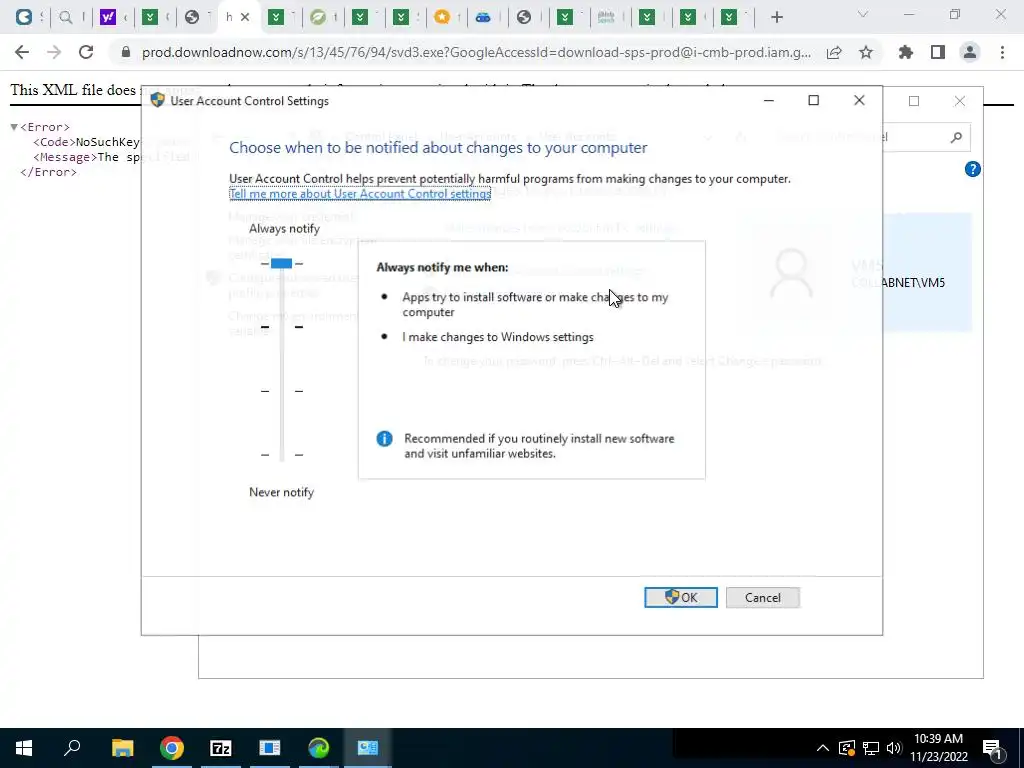Click the 'Choose when to be notified' heading
Image resolution: width=1024 pixels, height=768 pixels.
pyautogui.click(x=438, y=148)
